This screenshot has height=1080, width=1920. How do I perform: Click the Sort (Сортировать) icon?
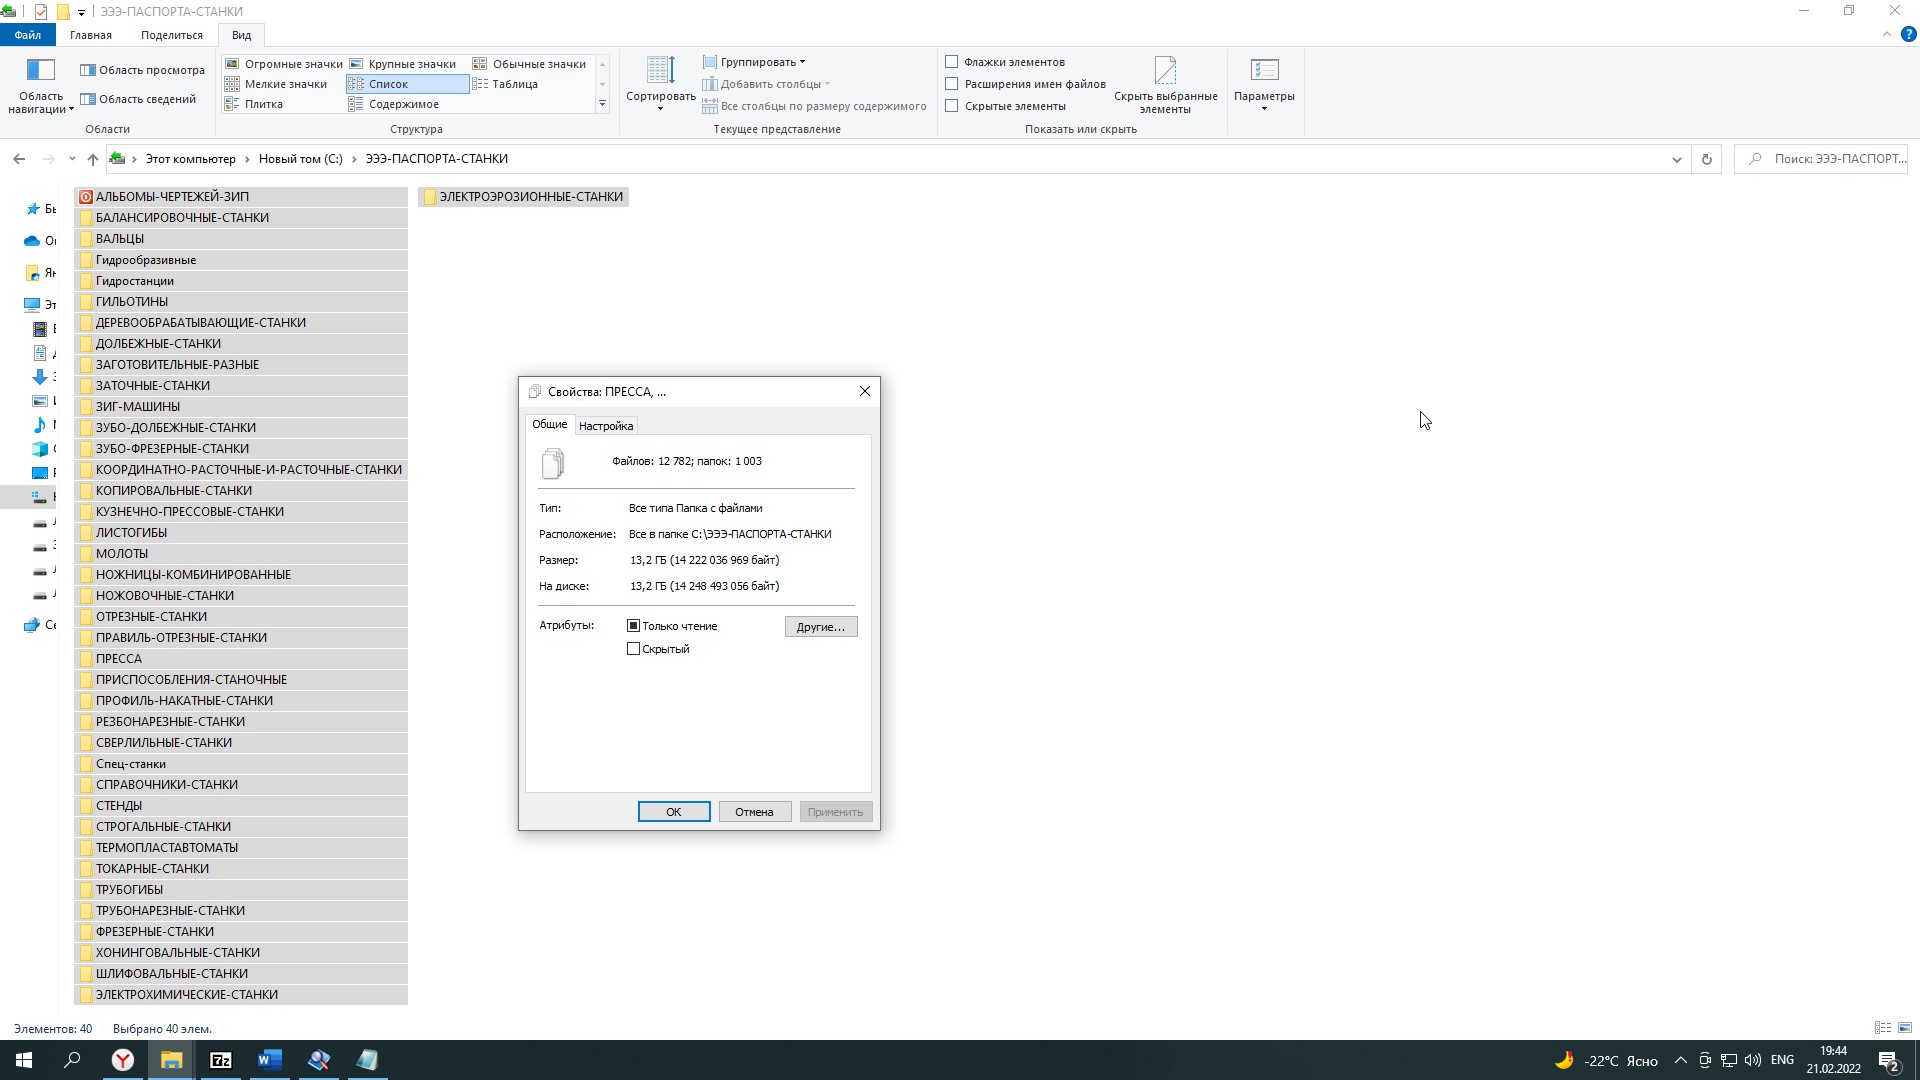660,71
